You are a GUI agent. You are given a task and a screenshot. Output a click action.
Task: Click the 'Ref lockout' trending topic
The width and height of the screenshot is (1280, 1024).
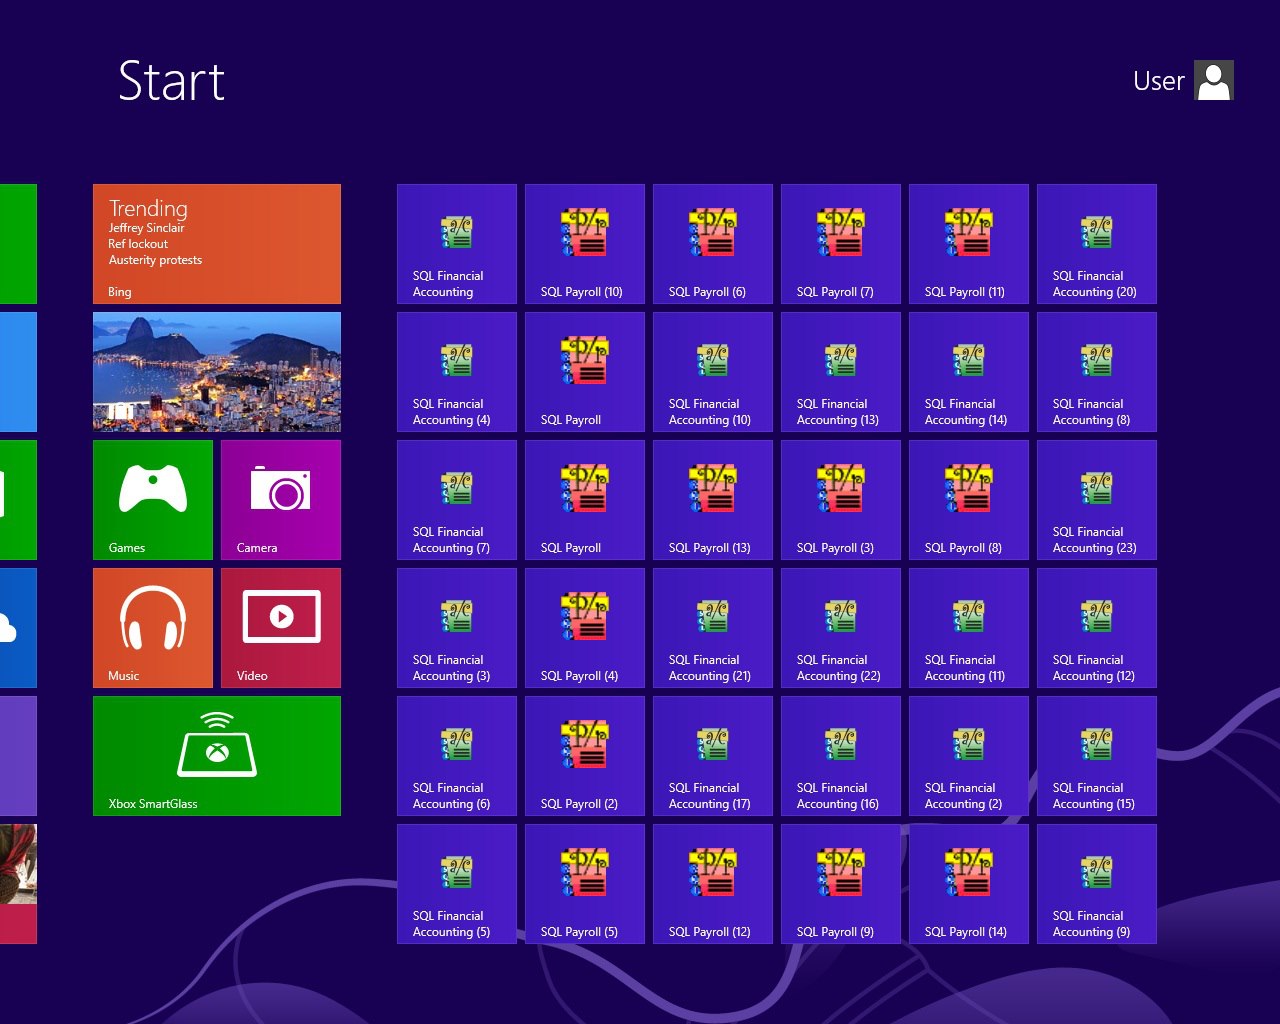click(138, 244)
